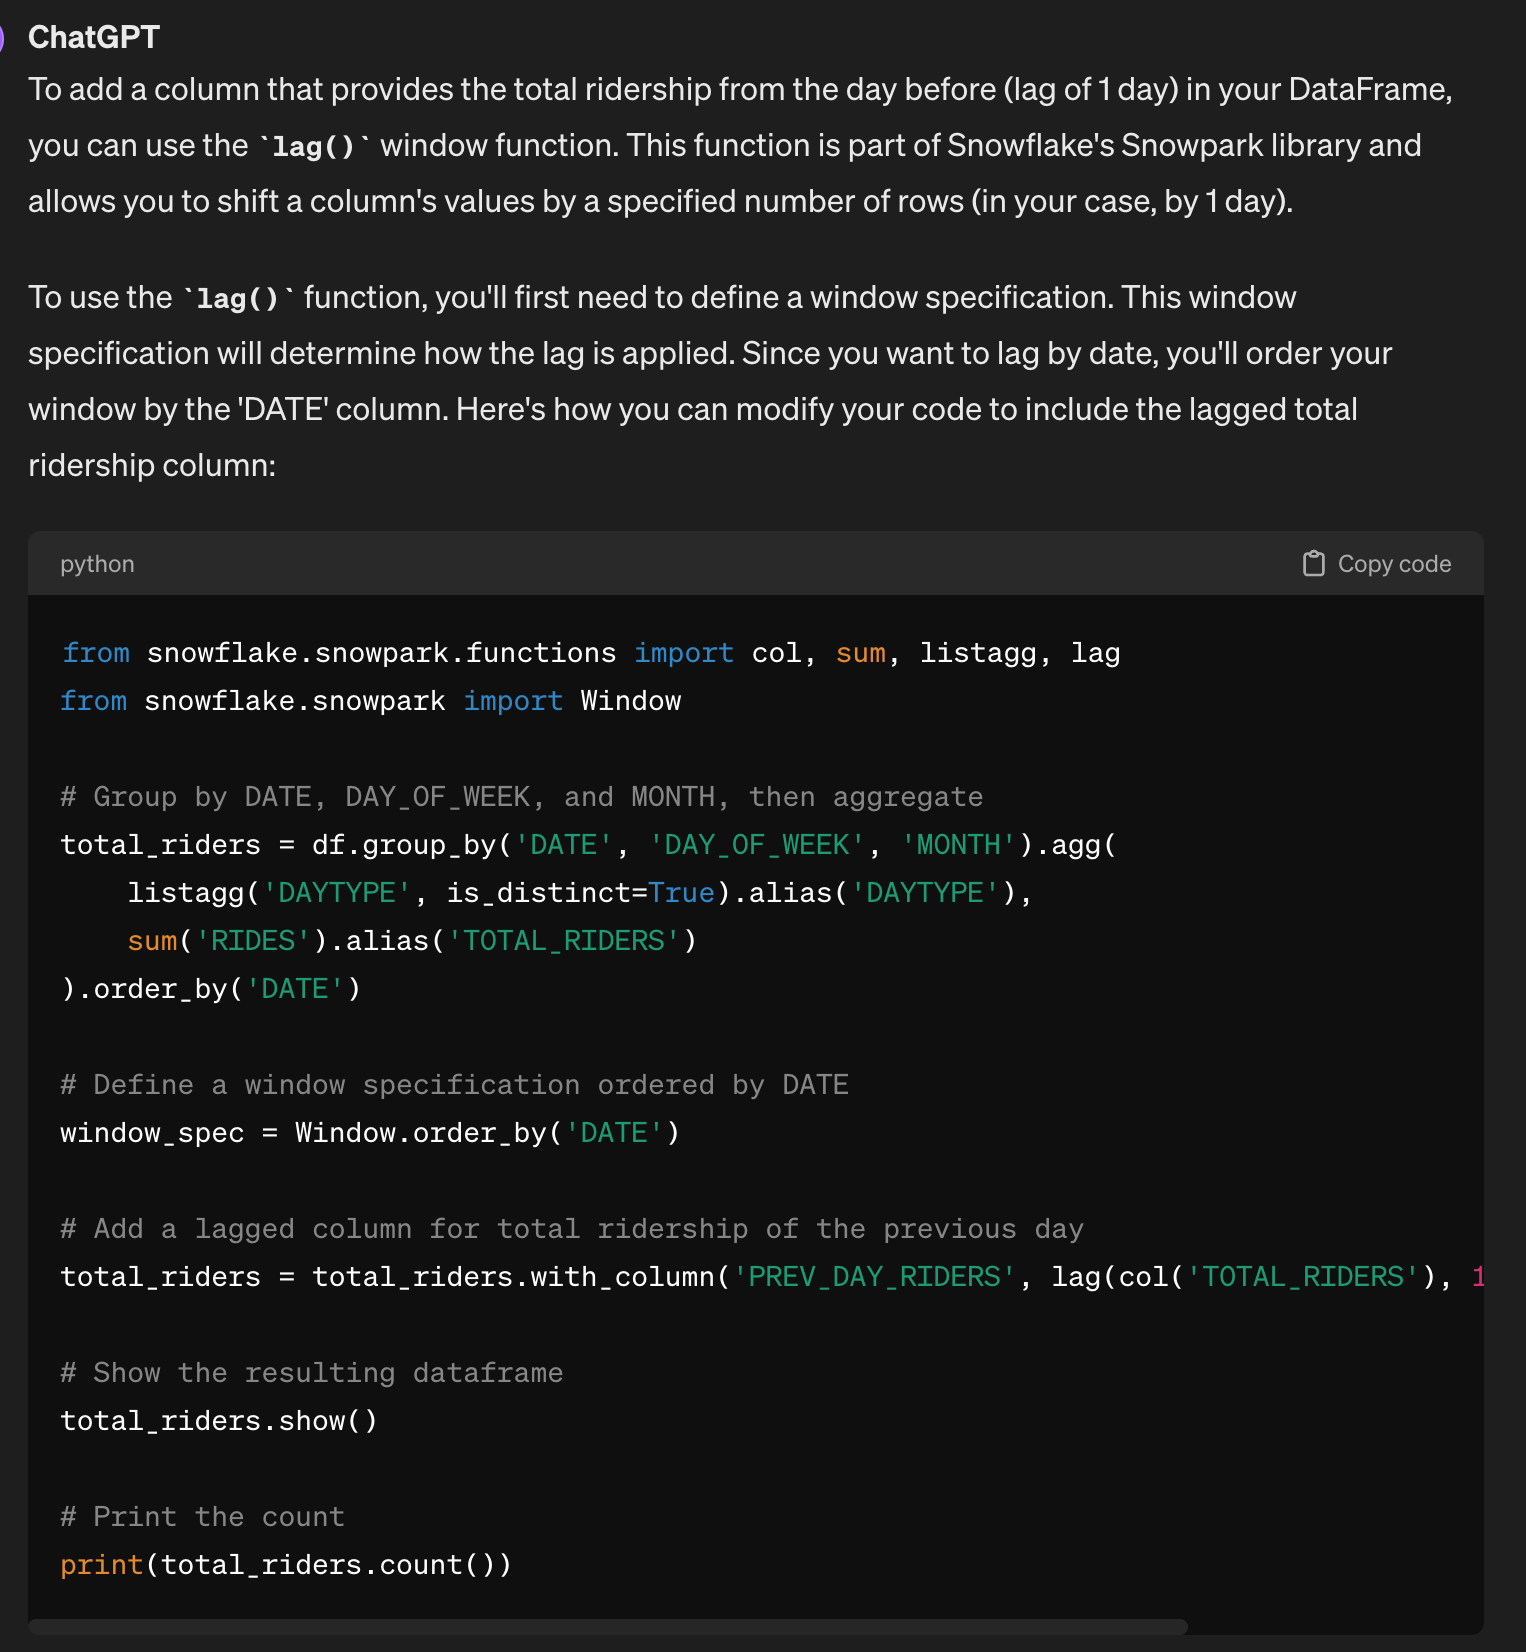Place cursor on 'from snowflake.snowpark import Window' line
The width and height of the screenshot is (1526, 1652).
(370, 701)
